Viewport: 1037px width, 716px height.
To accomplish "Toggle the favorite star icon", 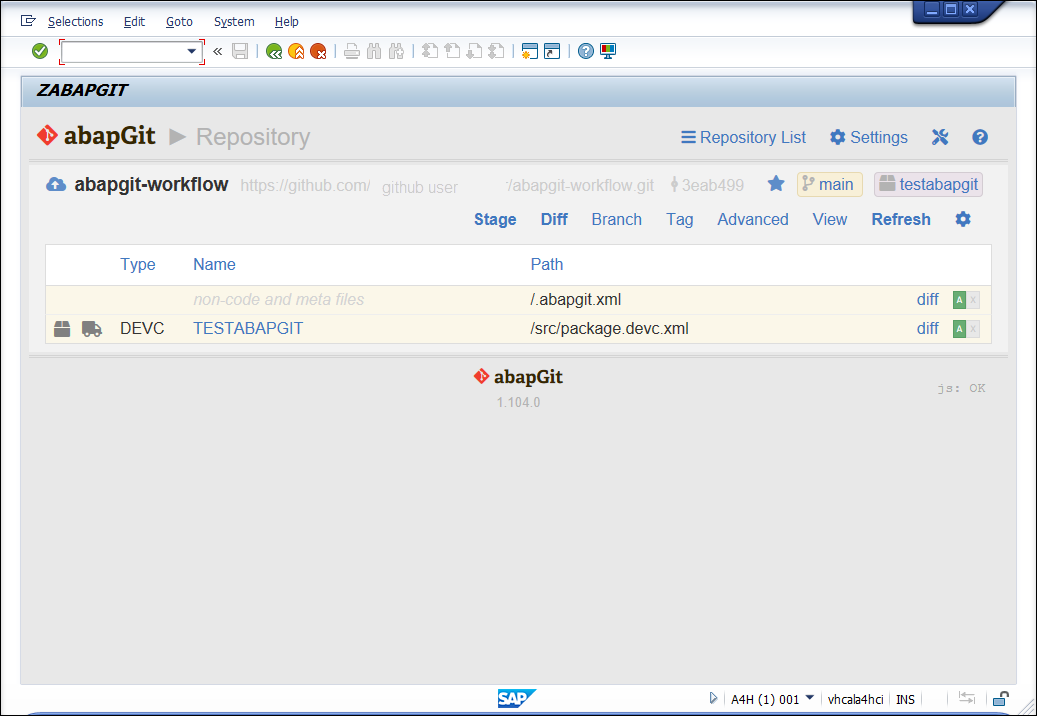I will coord(776,184).
